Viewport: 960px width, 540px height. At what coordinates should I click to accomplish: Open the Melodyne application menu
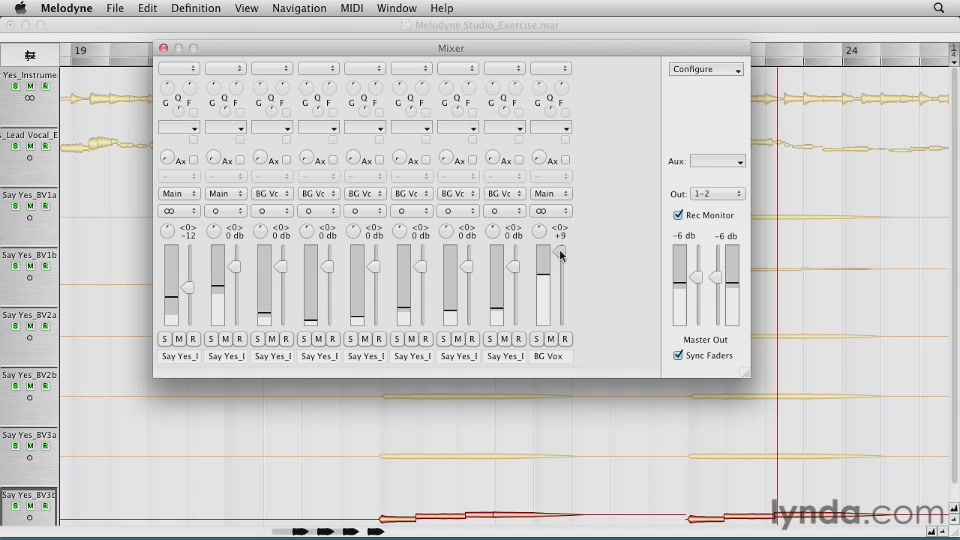tap(66, 8)
